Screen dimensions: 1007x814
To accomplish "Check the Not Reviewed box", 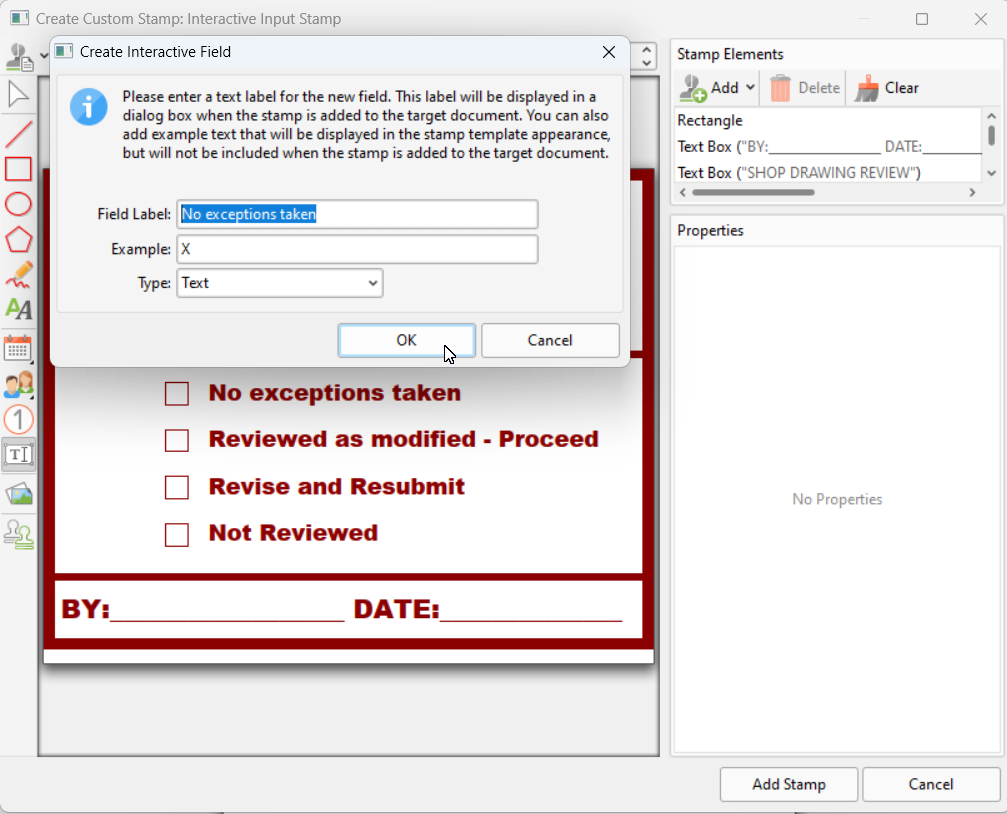I will 177,534.
